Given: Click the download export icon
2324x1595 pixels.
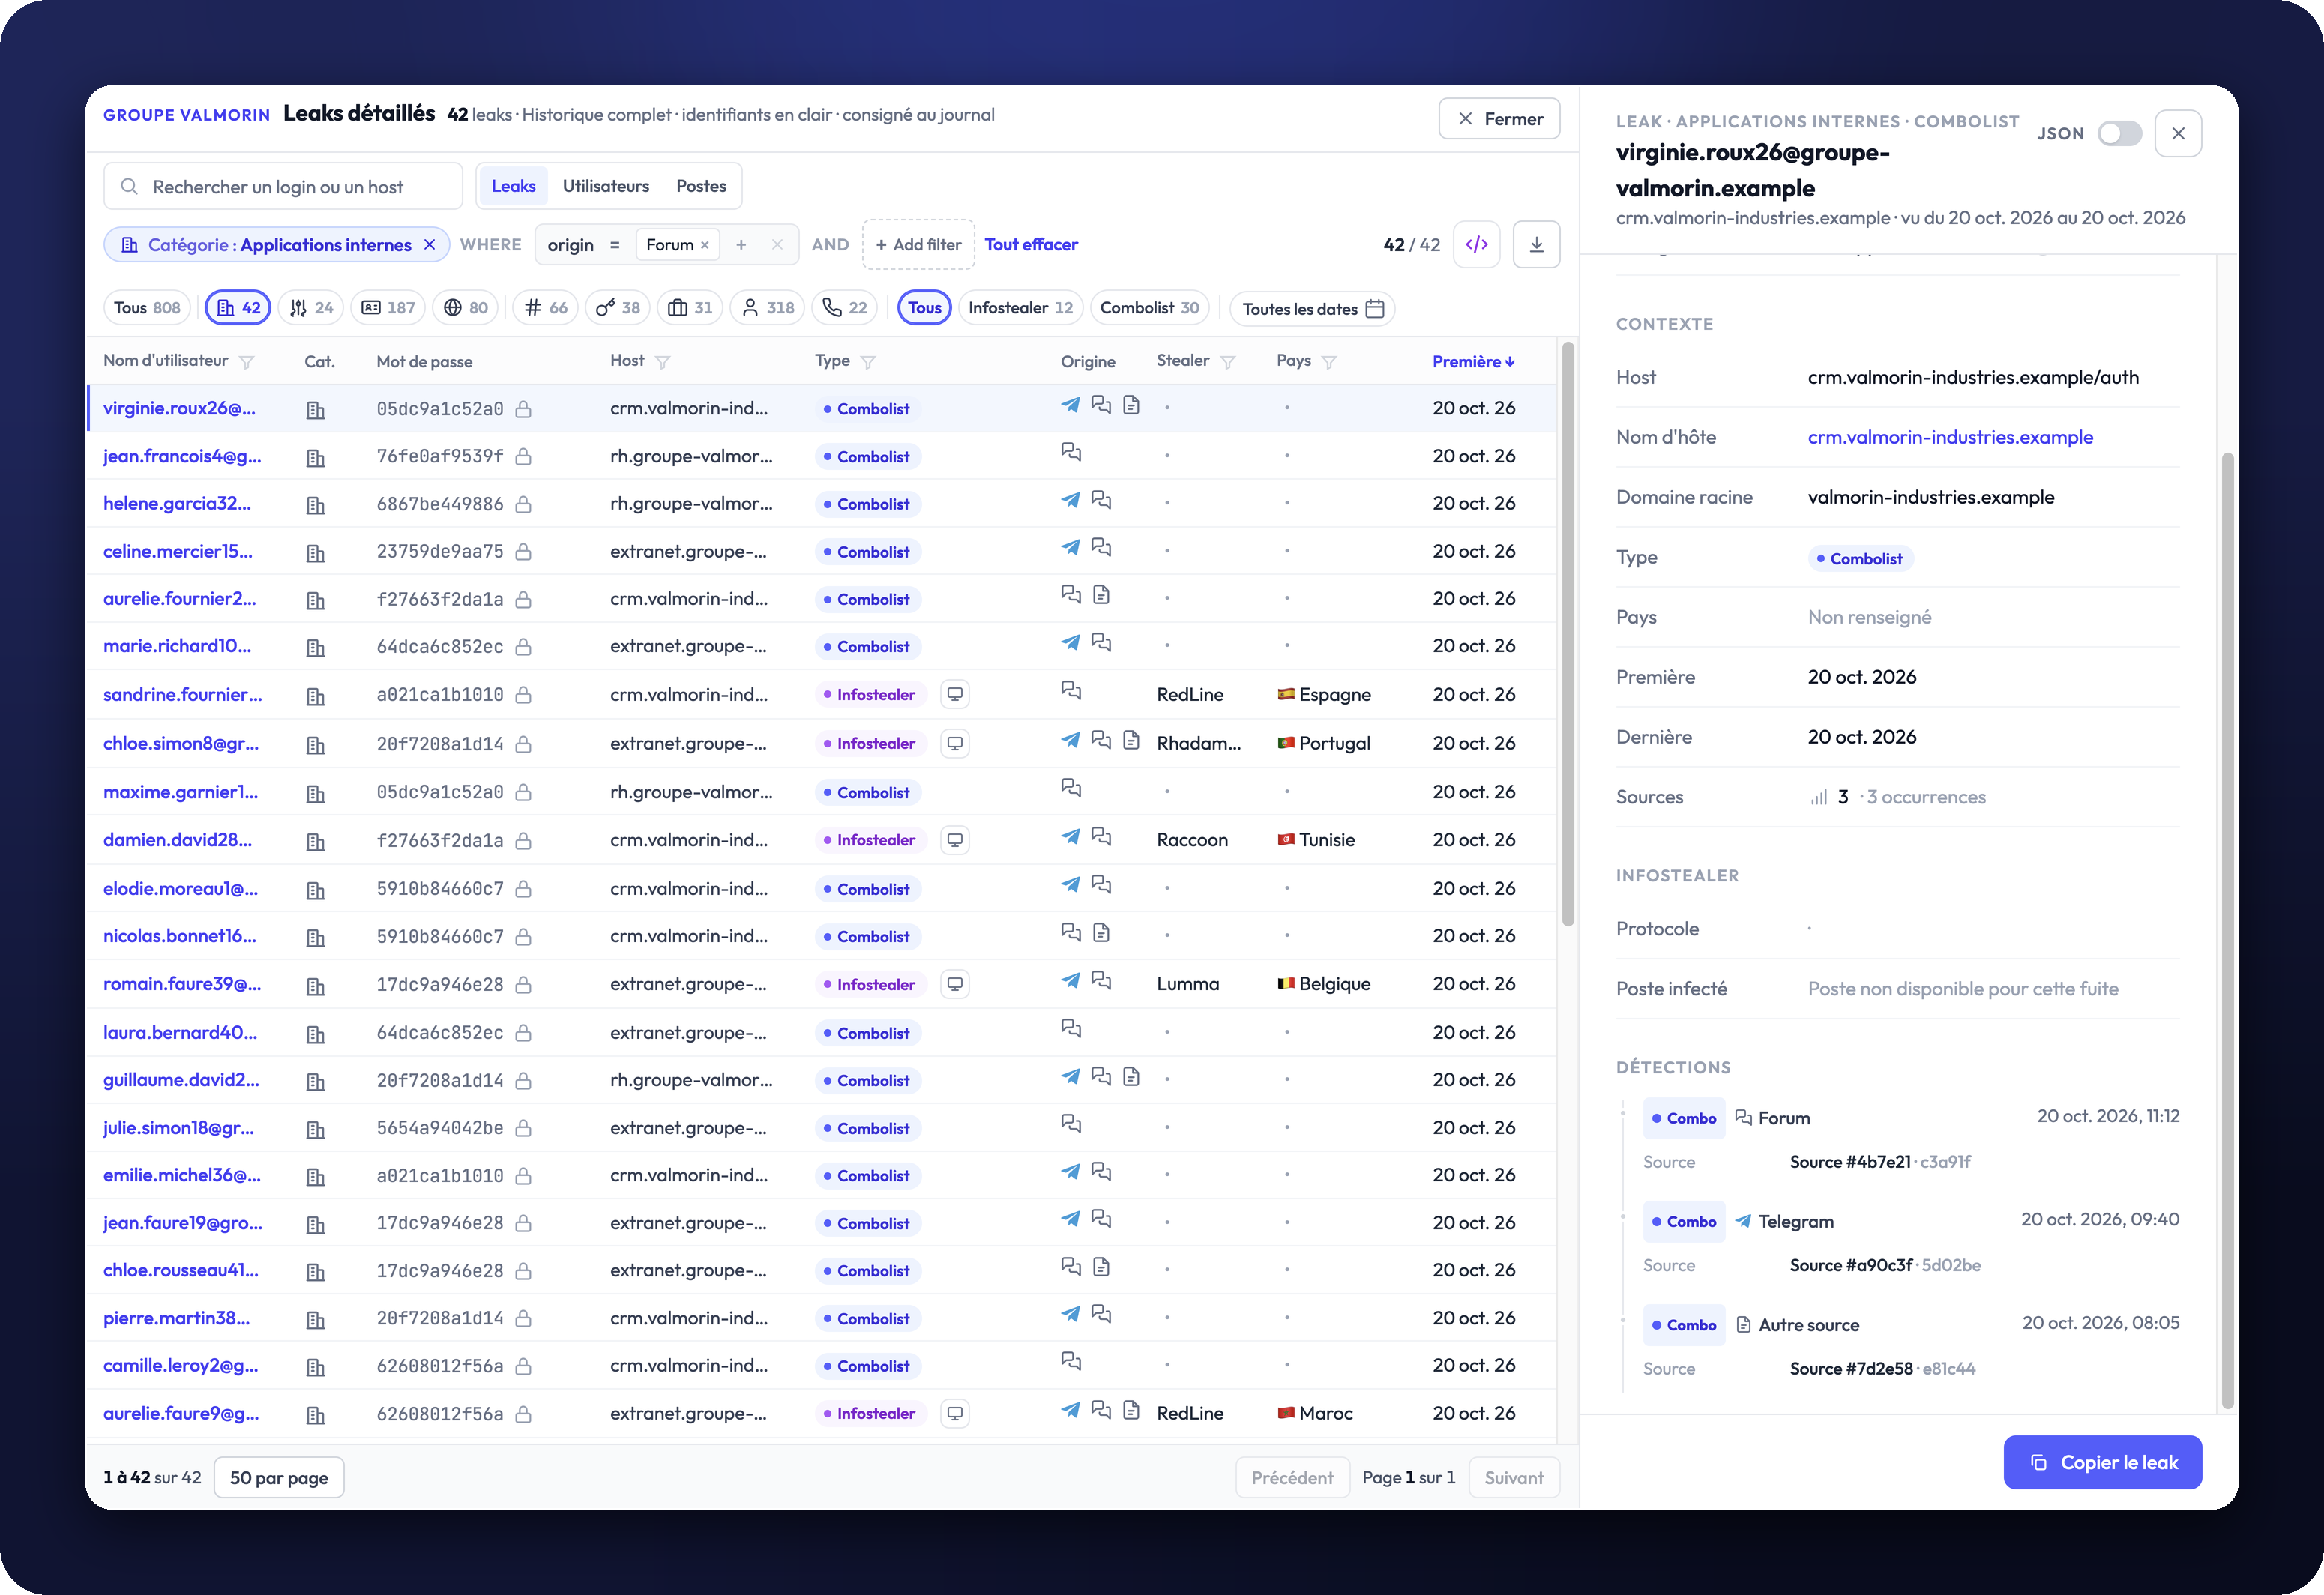Looking at the screenshot, I should coord(1536,245).
